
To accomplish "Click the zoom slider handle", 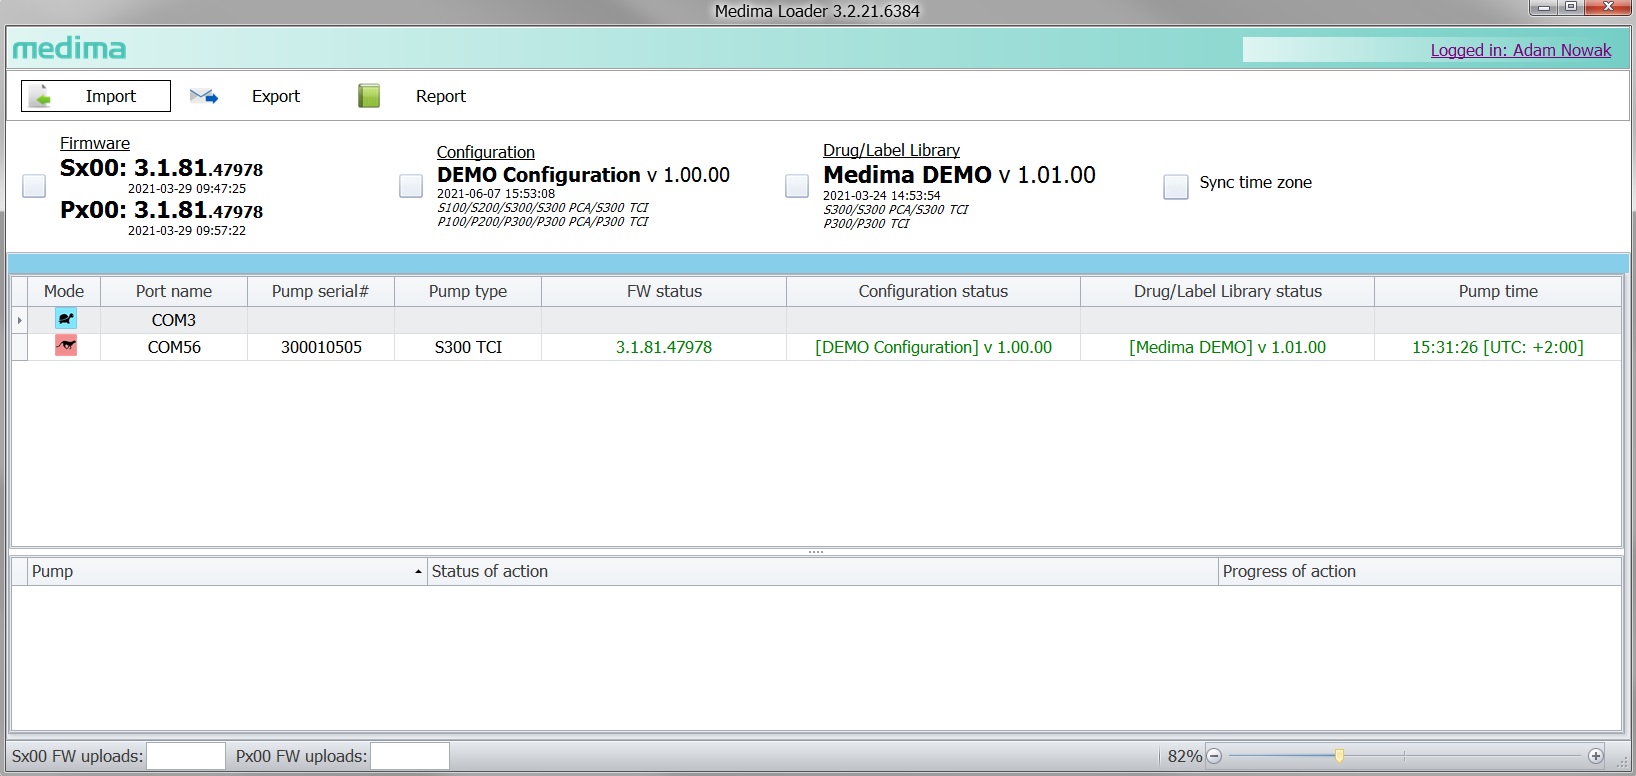I will coord(1339,756).
